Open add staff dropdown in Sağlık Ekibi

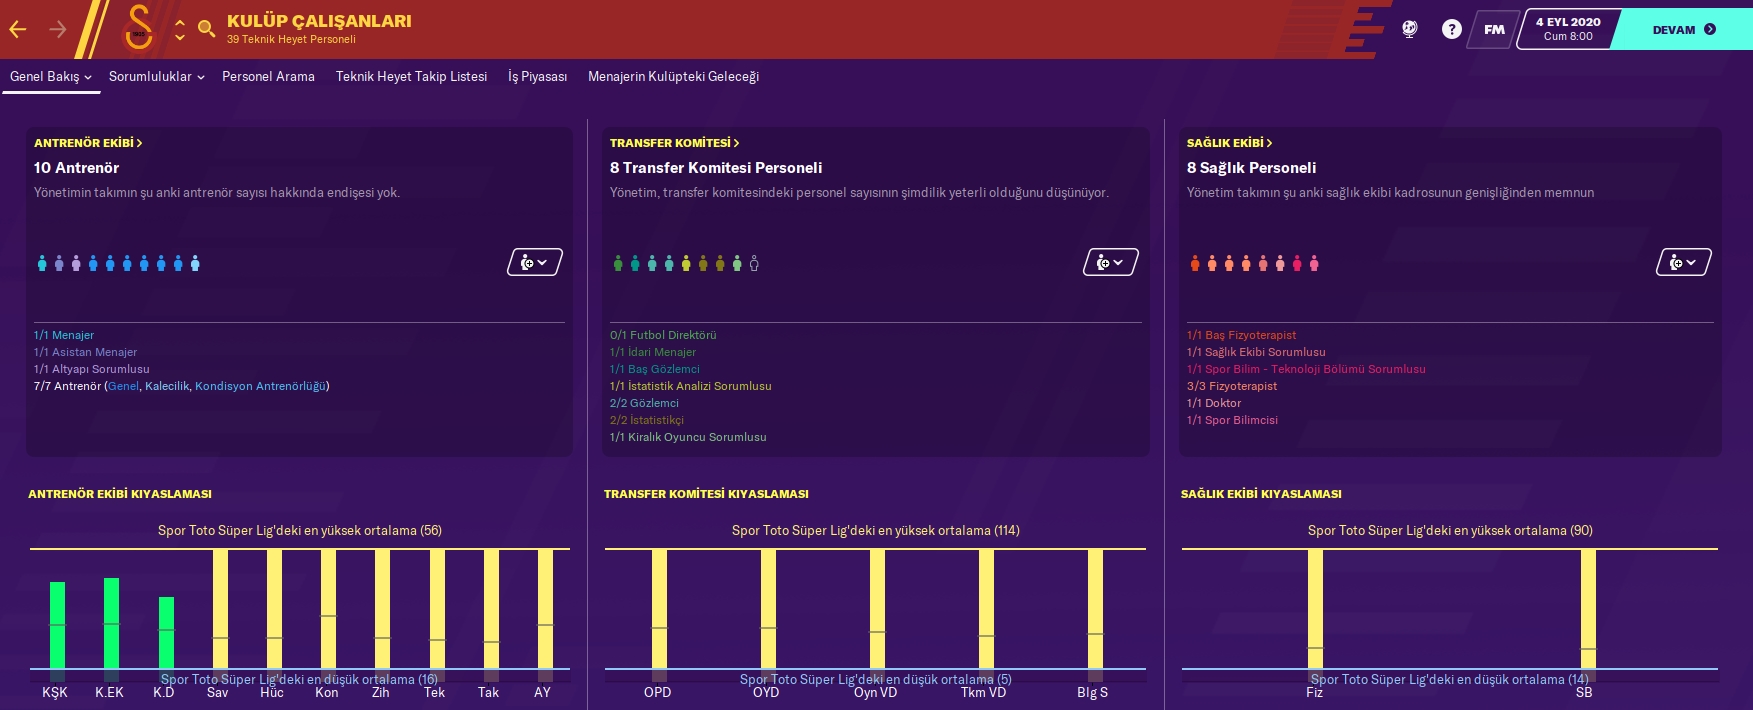coord(1683,262)
